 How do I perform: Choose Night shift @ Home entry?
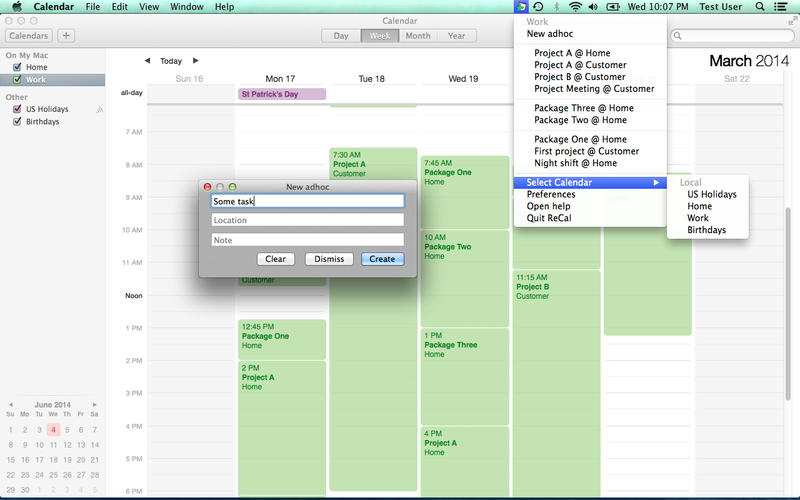pyautogui.click(x=590, y=163)
